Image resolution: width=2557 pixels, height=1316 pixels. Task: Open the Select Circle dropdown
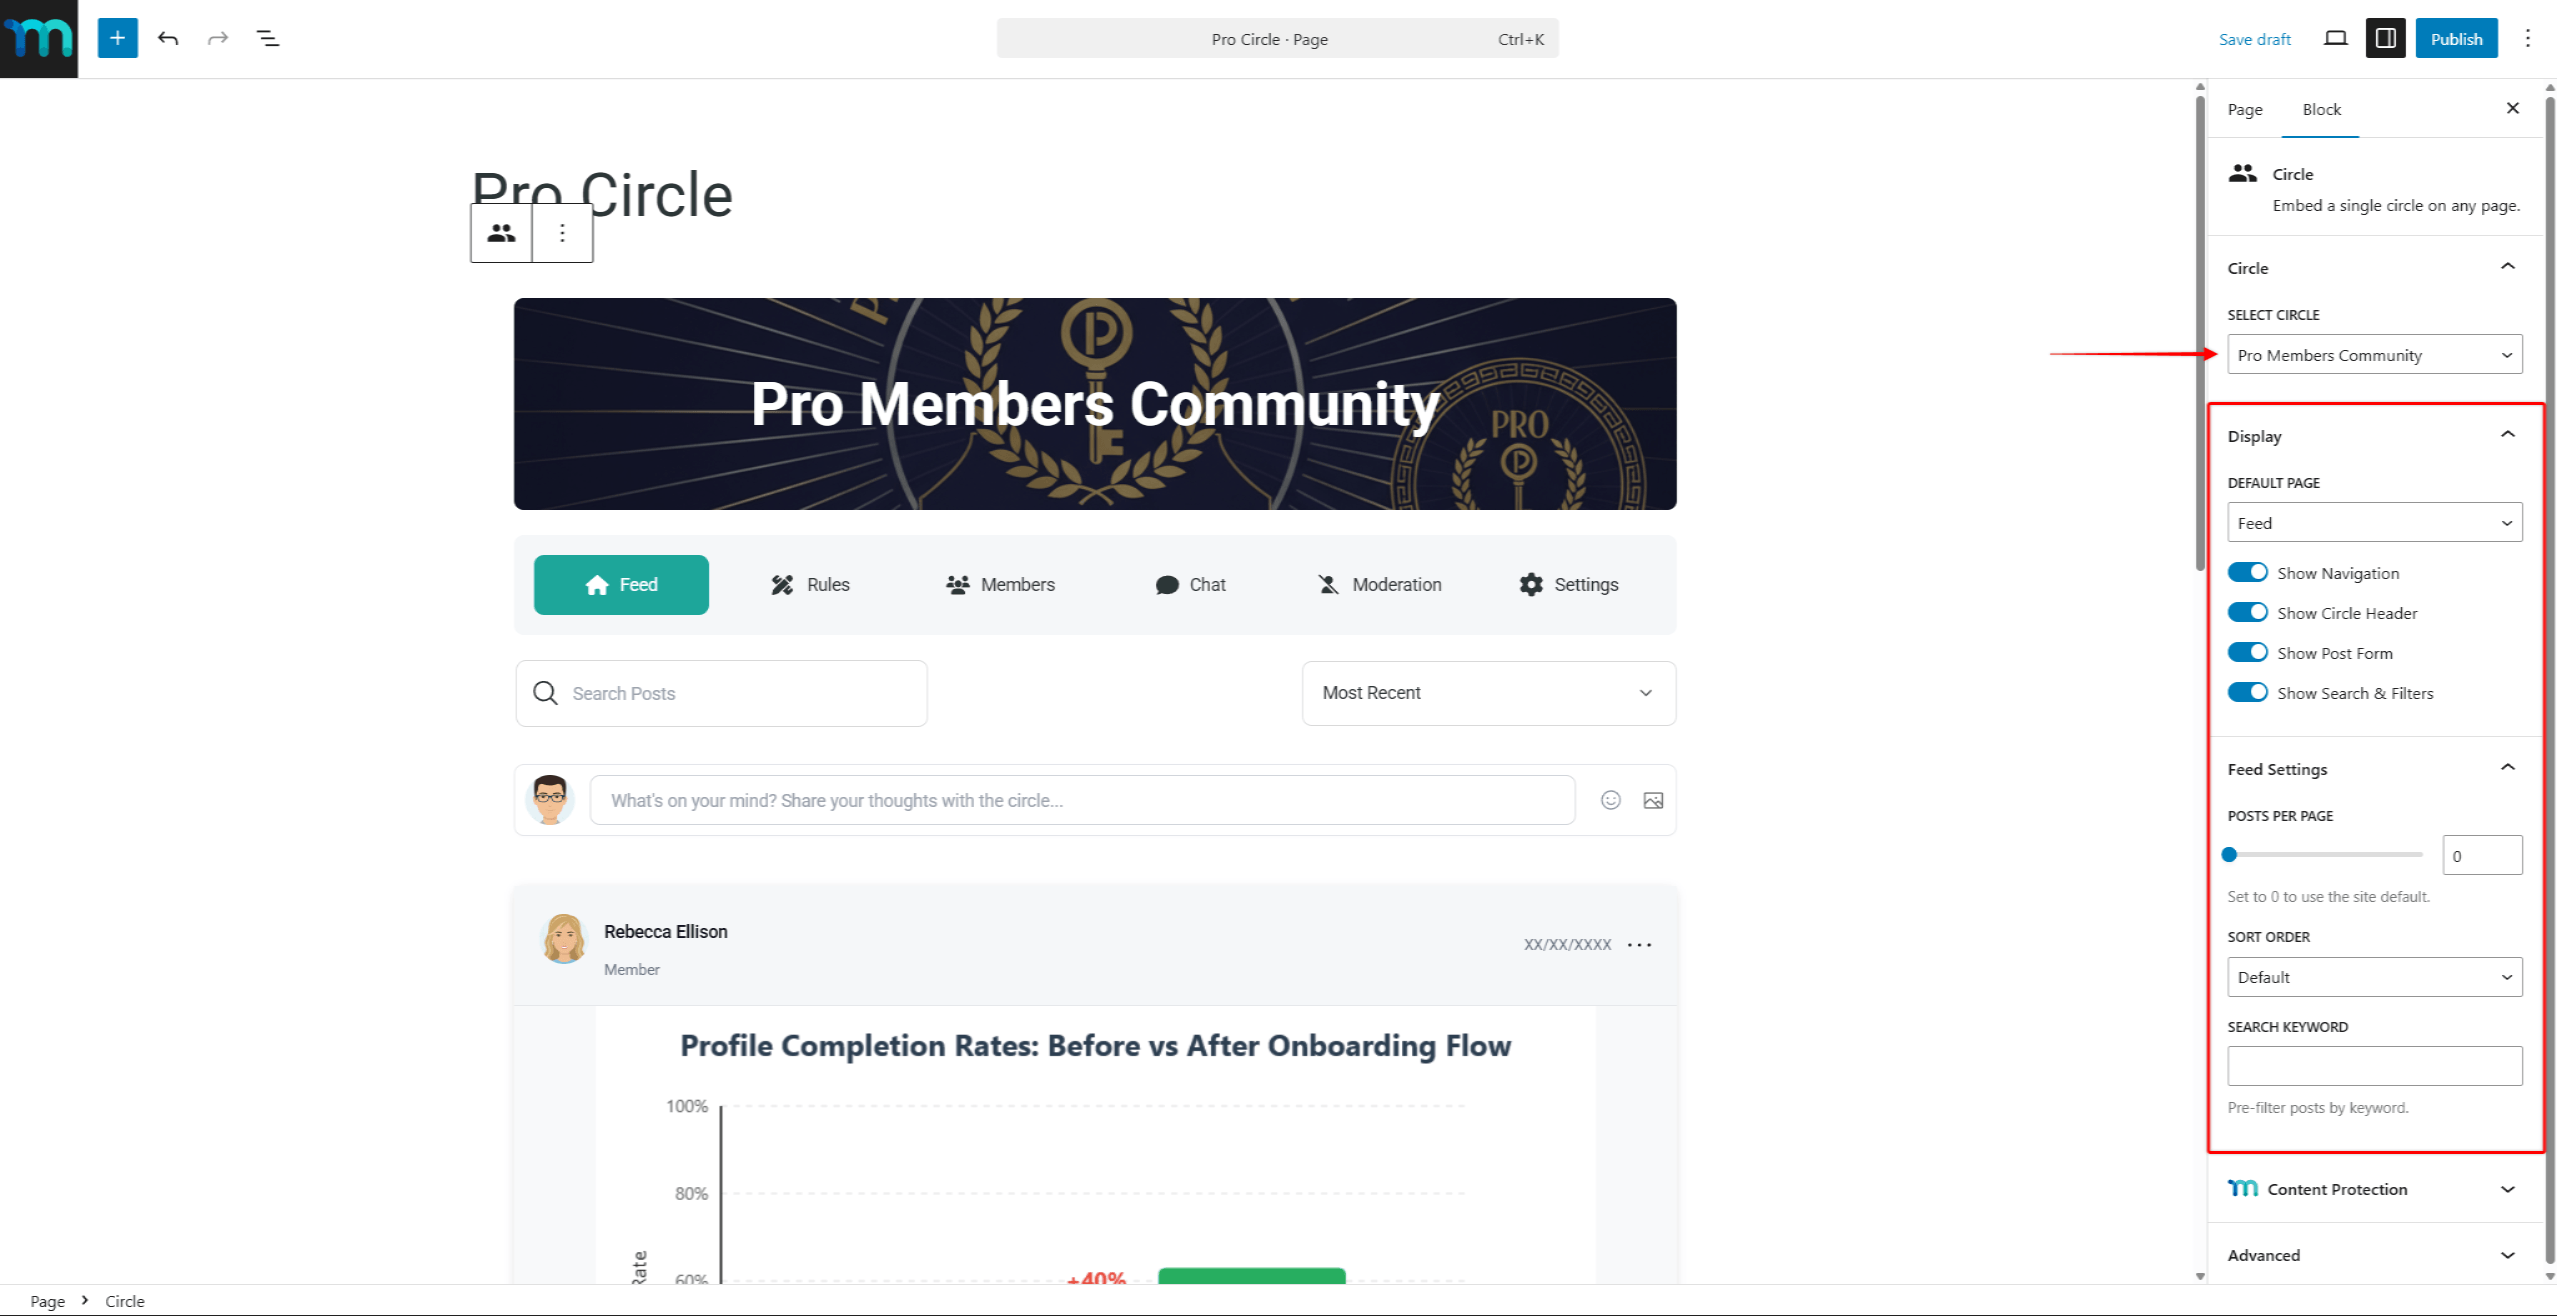click(x=2374, y=354)
